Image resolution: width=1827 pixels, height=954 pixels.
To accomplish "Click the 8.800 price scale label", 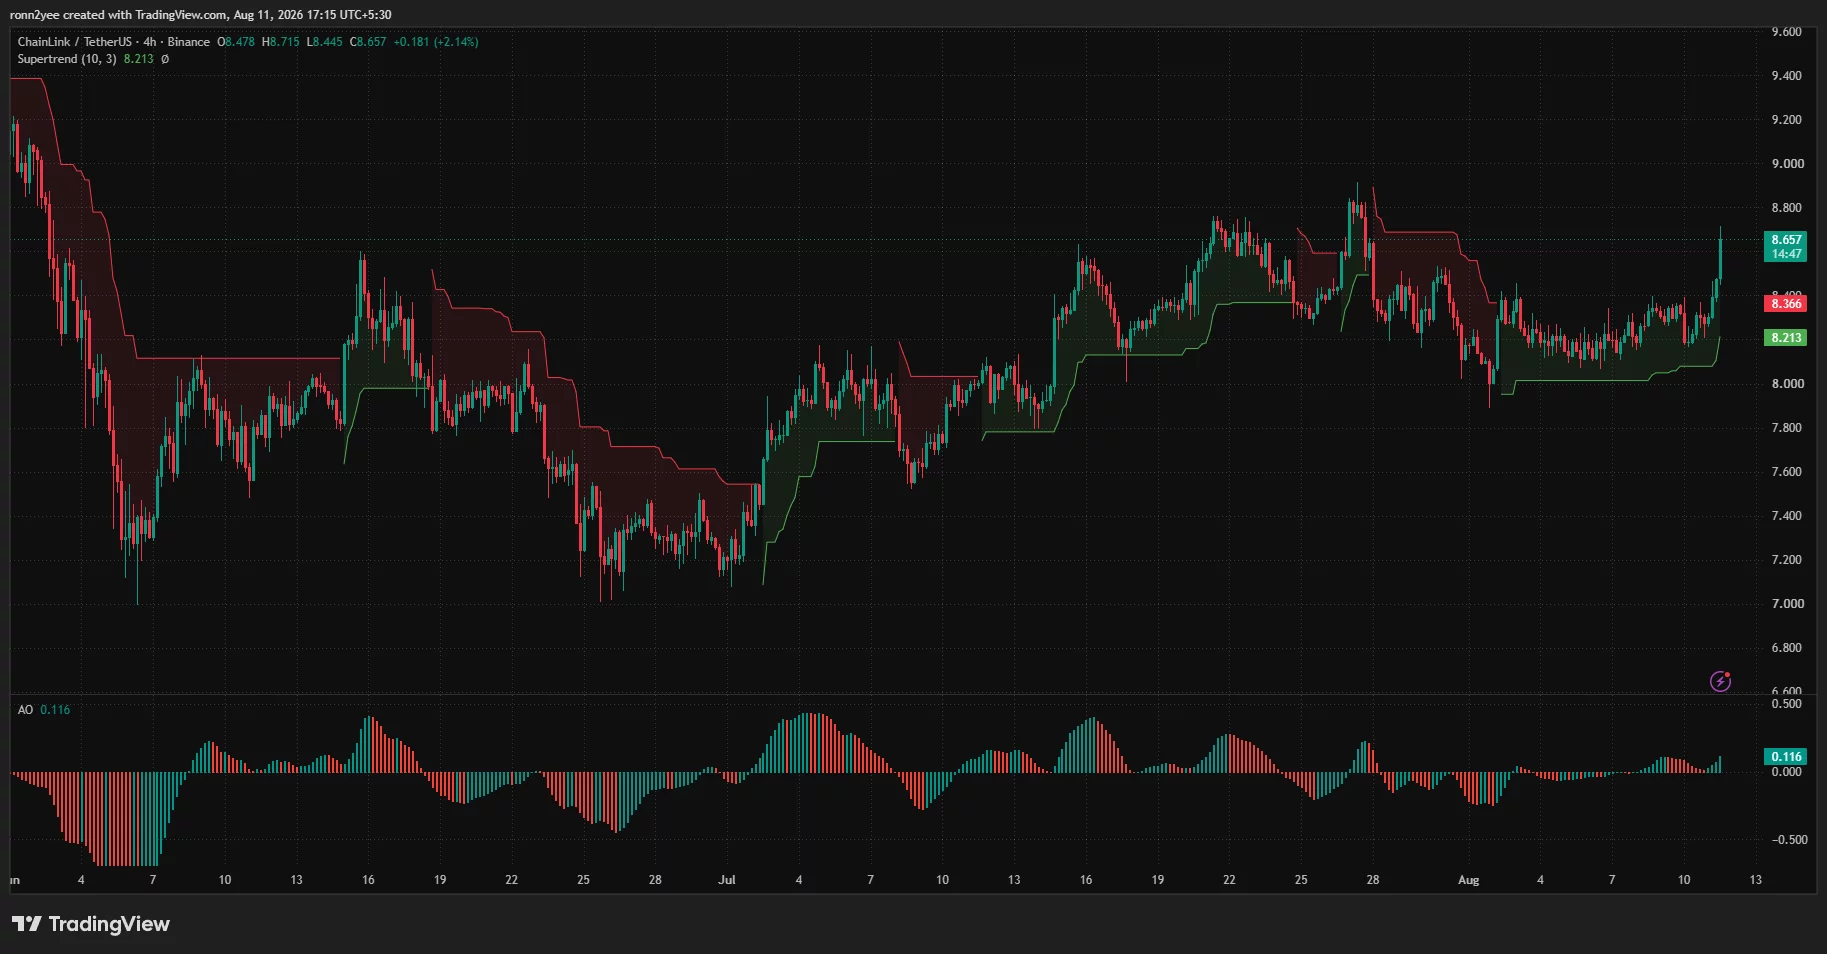I will pyautogui.click(x=1786, y=208).
